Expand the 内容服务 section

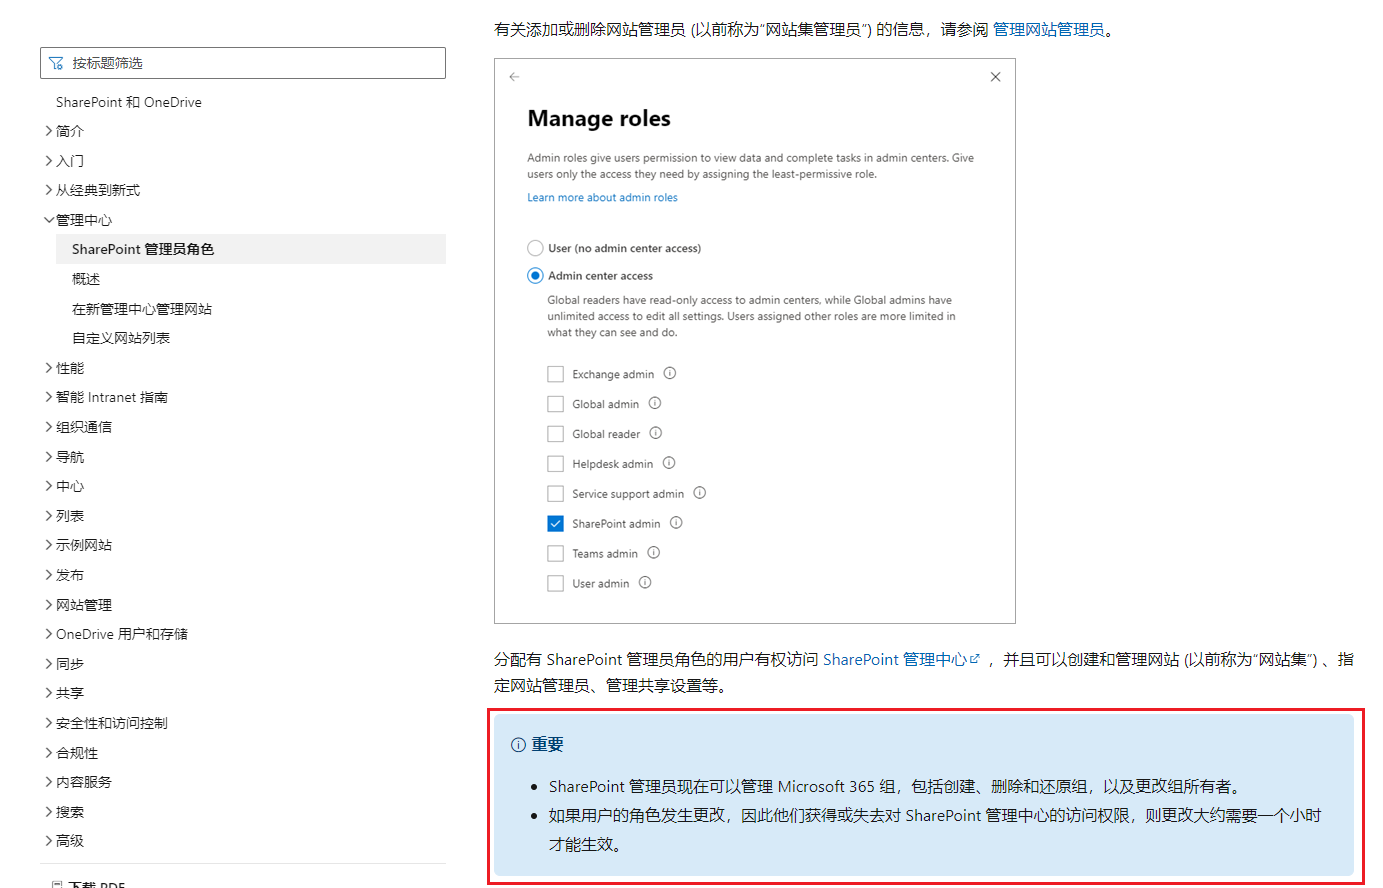click(x=78, y=782)
